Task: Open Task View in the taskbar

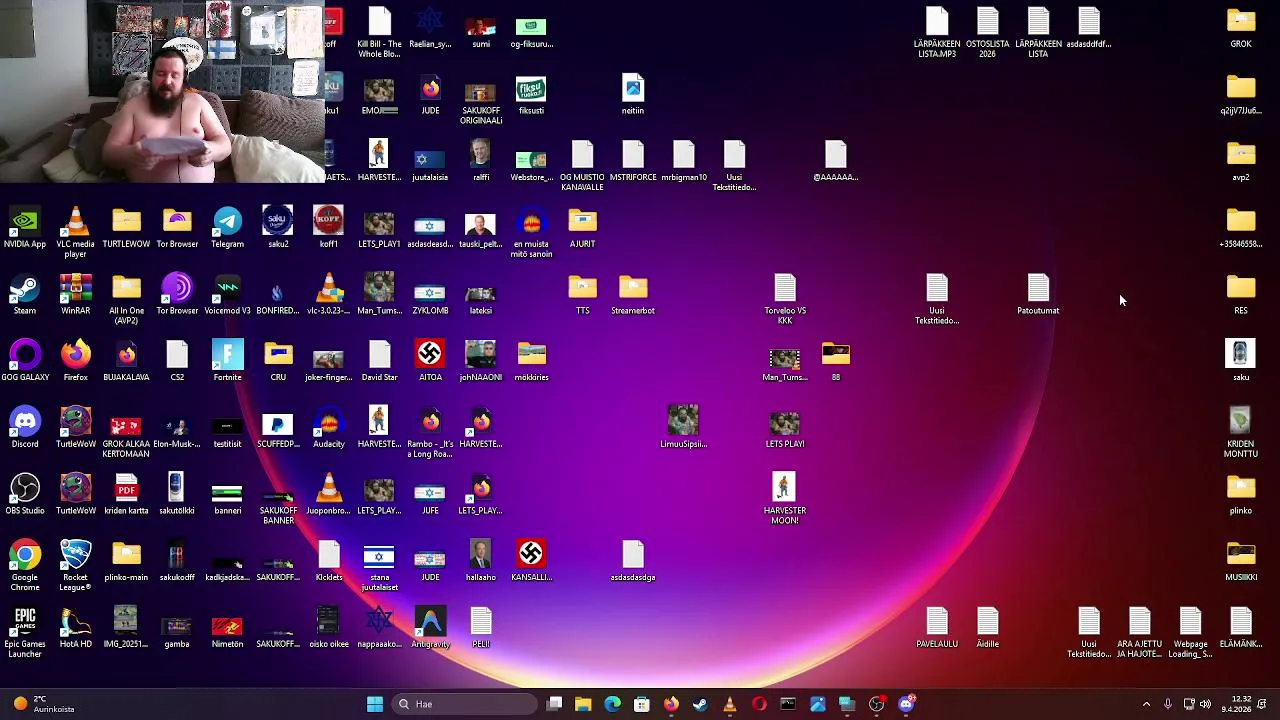Action: tap(555, 704)
